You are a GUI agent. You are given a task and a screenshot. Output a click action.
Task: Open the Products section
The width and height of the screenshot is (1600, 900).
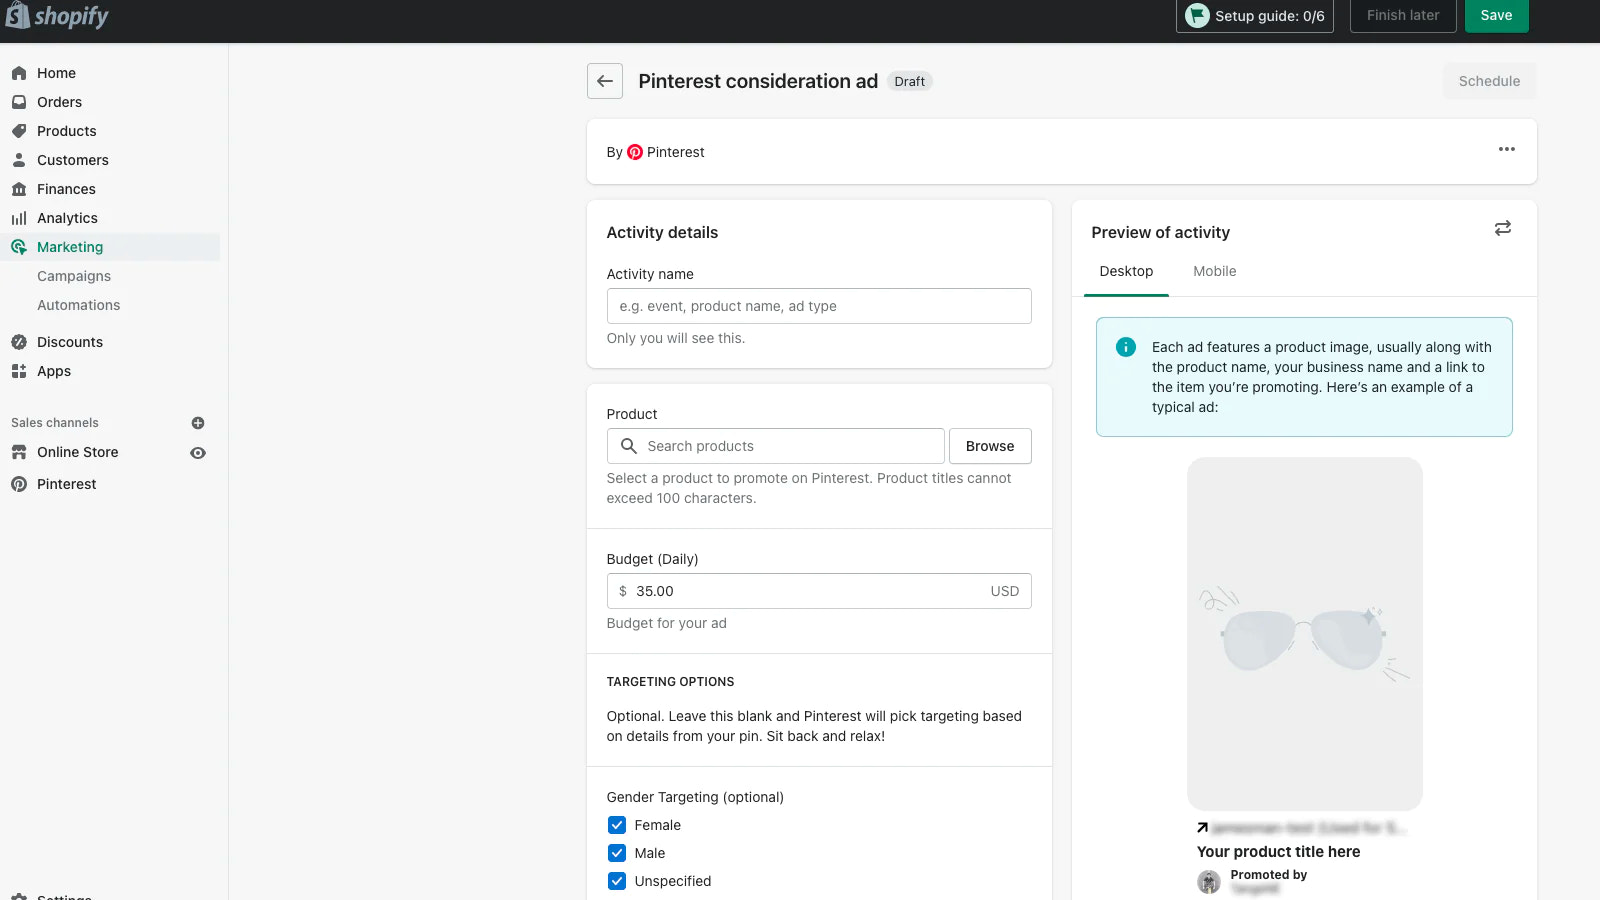pyautogui.click(x=66, y=130)
